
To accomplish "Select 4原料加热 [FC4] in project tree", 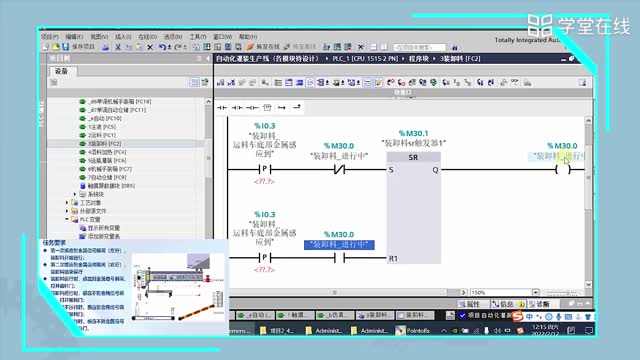I will coord(107,152).
